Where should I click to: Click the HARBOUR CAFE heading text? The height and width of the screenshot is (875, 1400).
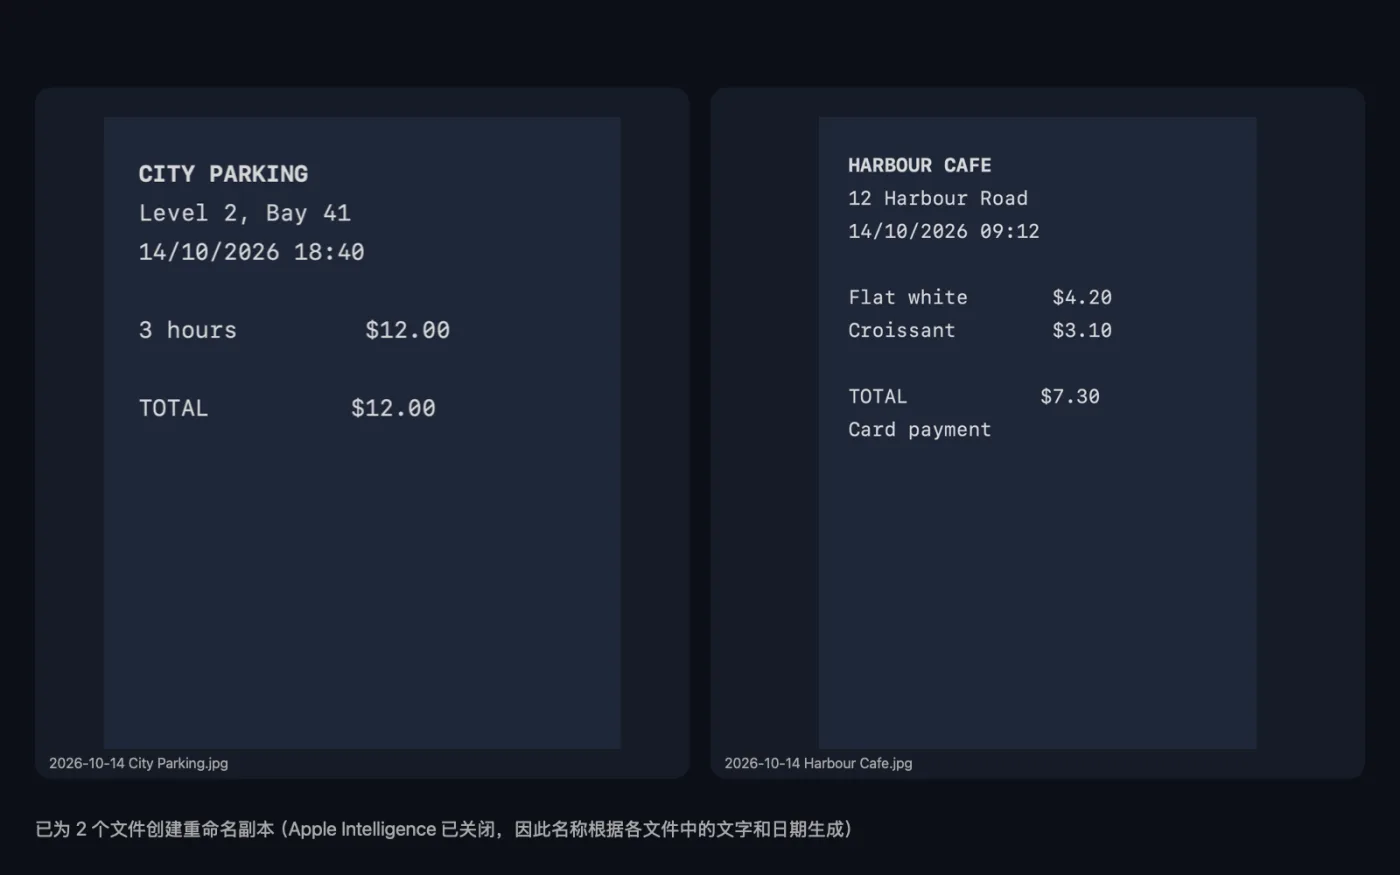coord(920,165)
